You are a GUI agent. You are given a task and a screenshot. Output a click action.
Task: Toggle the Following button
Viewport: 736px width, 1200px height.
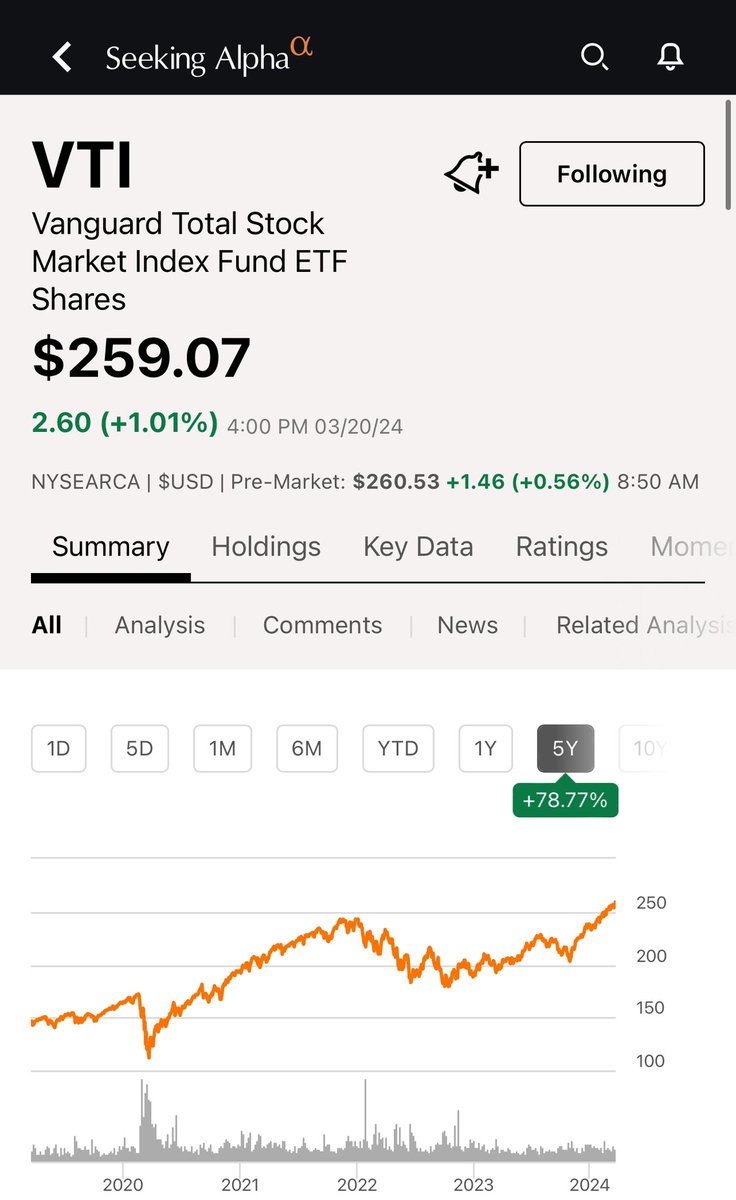pos(612,174)
